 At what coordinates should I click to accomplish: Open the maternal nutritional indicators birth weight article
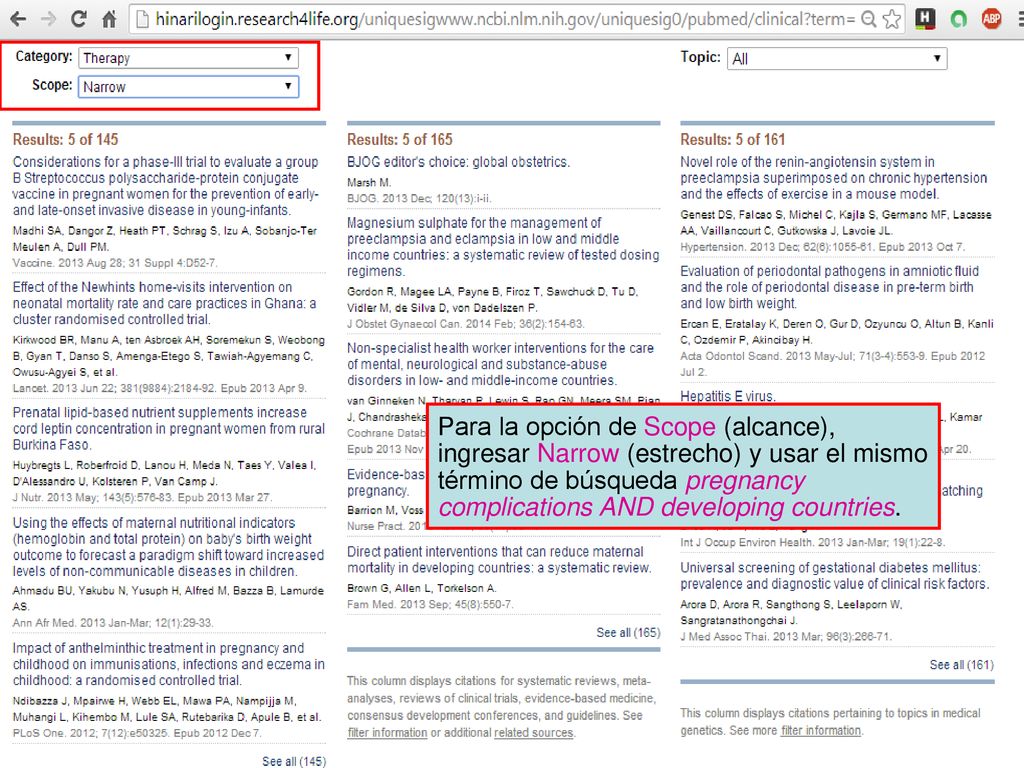pos(168,547)
